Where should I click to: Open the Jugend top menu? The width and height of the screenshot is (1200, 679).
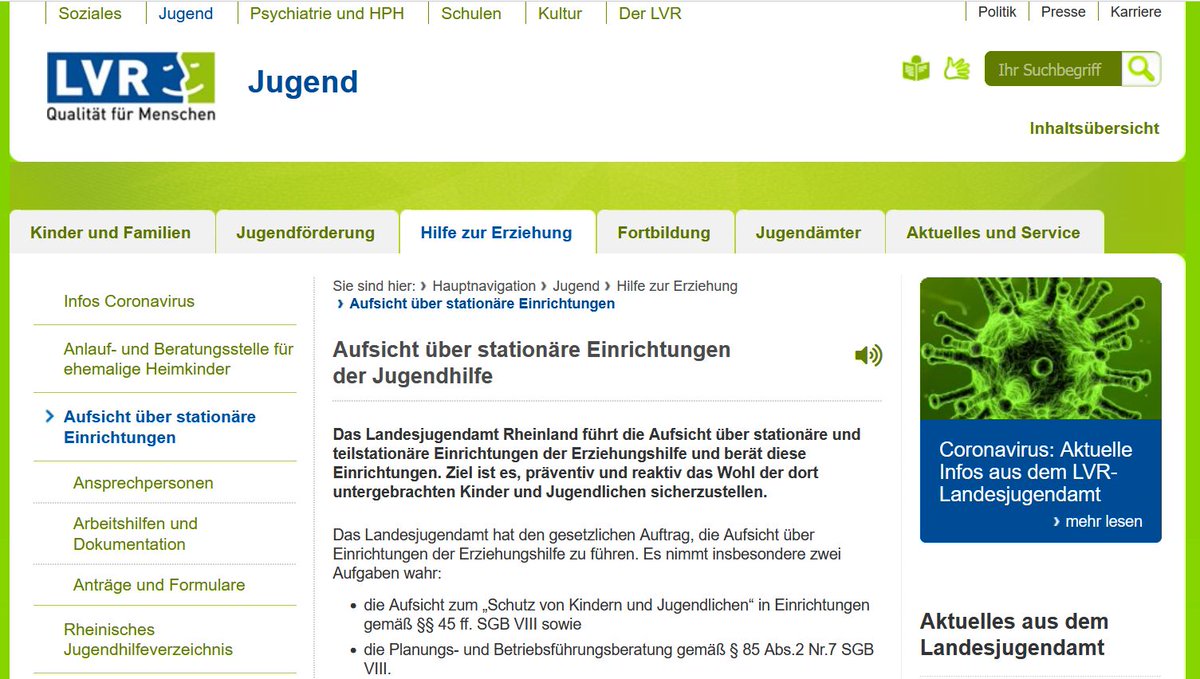point(186,13)
